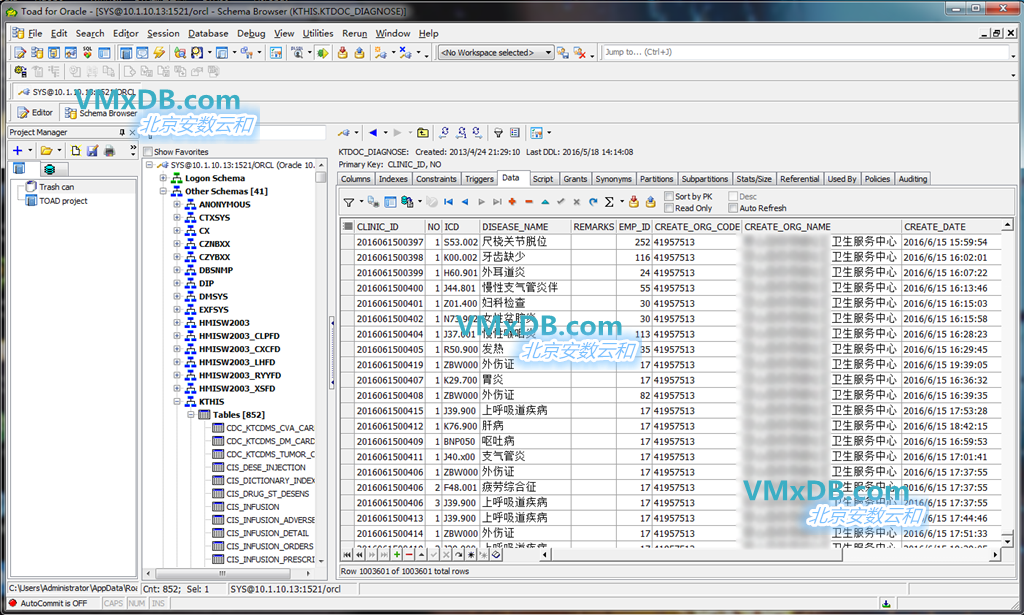
Task: Open a new SQL Editor from main toolbar
Action: [20, 53]
